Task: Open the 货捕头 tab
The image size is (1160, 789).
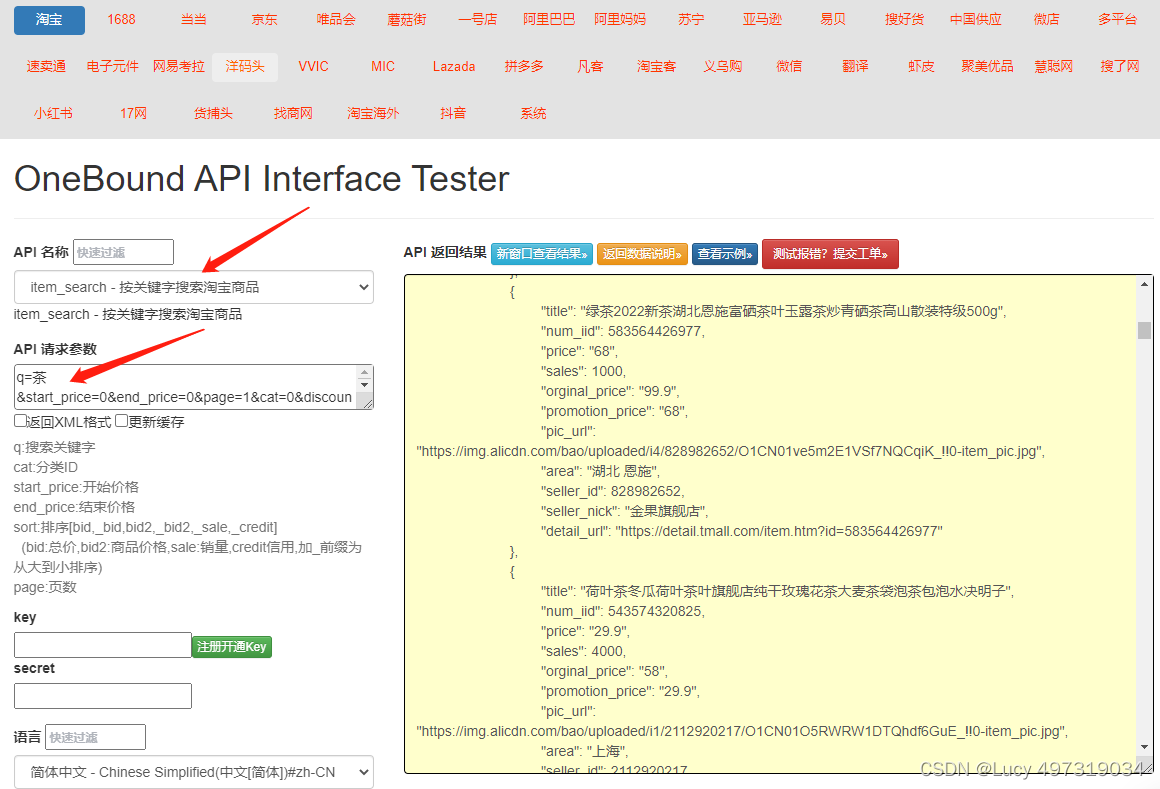Action: click(x=213, y=113)
